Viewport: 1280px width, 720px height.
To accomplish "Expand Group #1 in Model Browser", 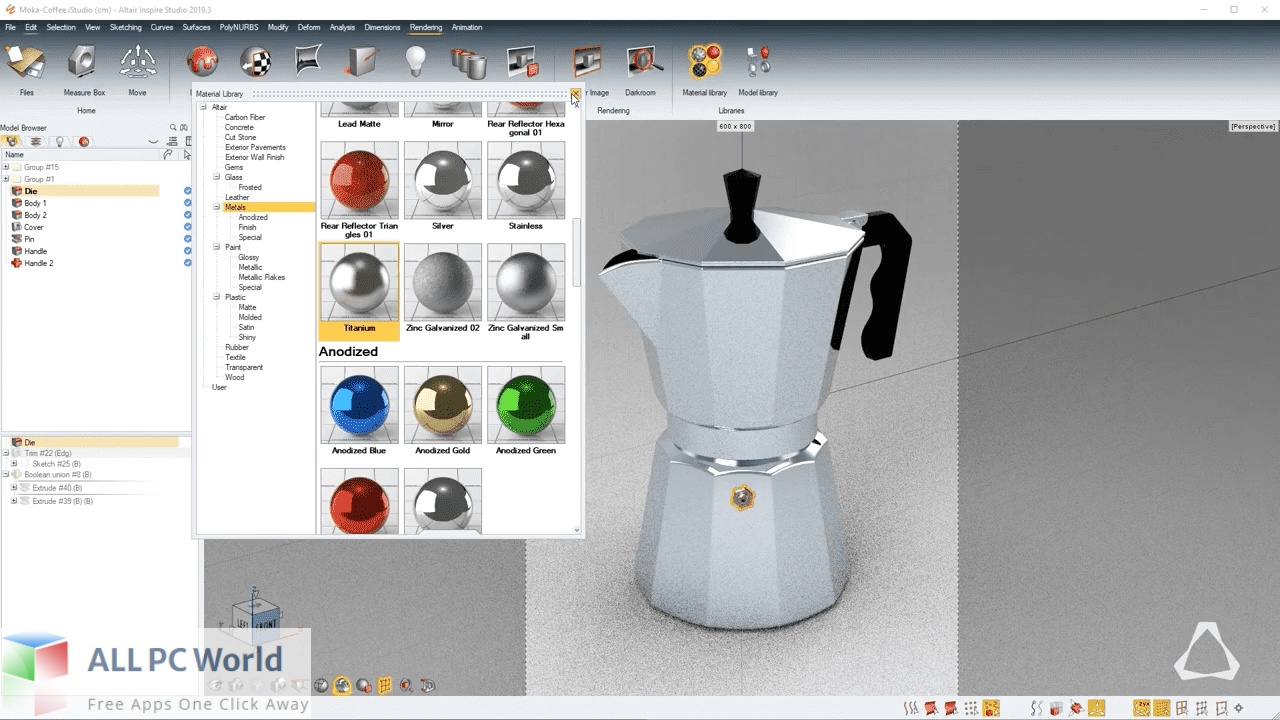I will click(6, 179).
